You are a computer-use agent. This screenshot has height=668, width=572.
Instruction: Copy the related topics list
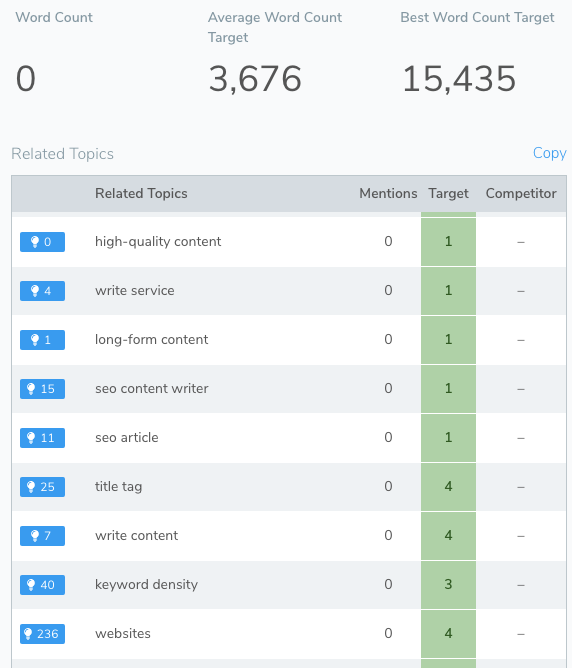click(549, 153)
